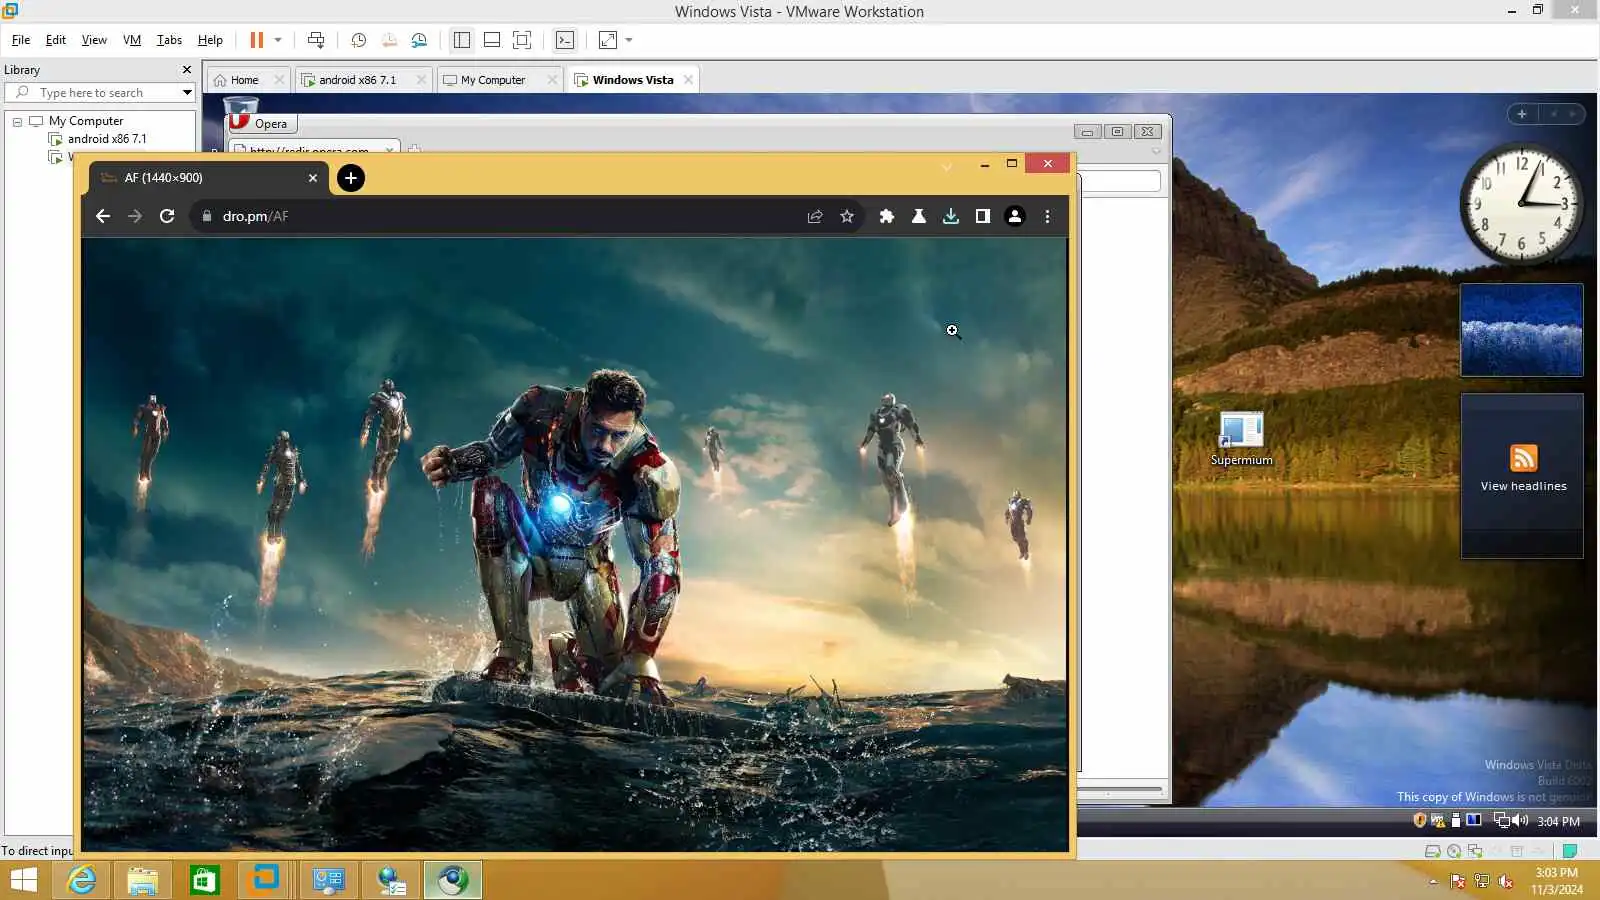The height and width of the screenshot is (900, 1600).
Task: Share this page from the address bar
Action: [x=815, y=216]
